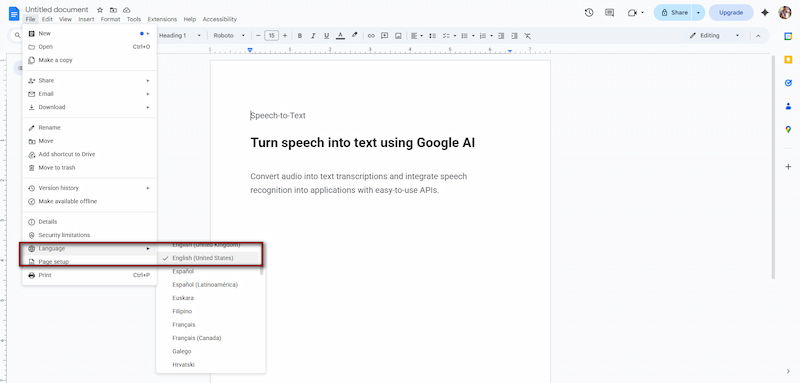Open Google Keep side panel
Viewport: 800px width, 383px height.
tap(788, 59)
